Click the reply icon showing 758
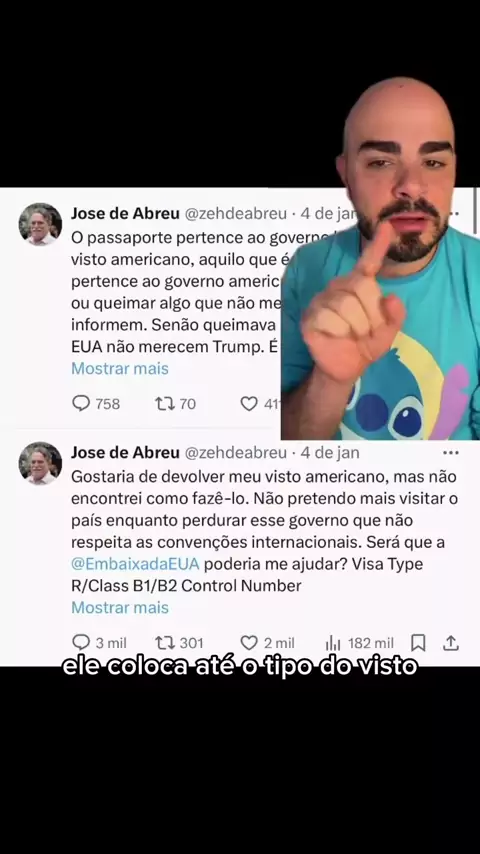This screenshot has height=854, width=480. (81, 403)
